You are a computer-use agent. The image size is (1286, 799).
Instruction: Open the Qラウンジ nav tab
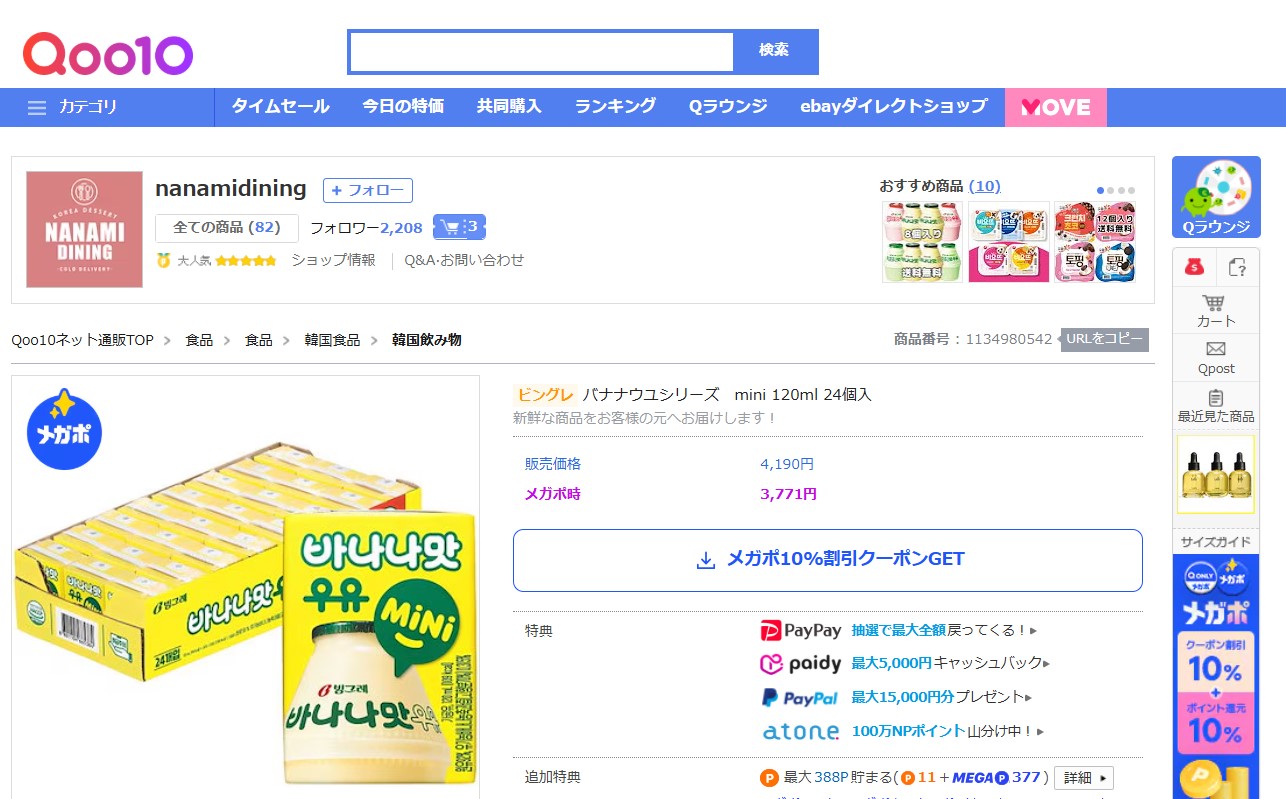click(728, 106)
